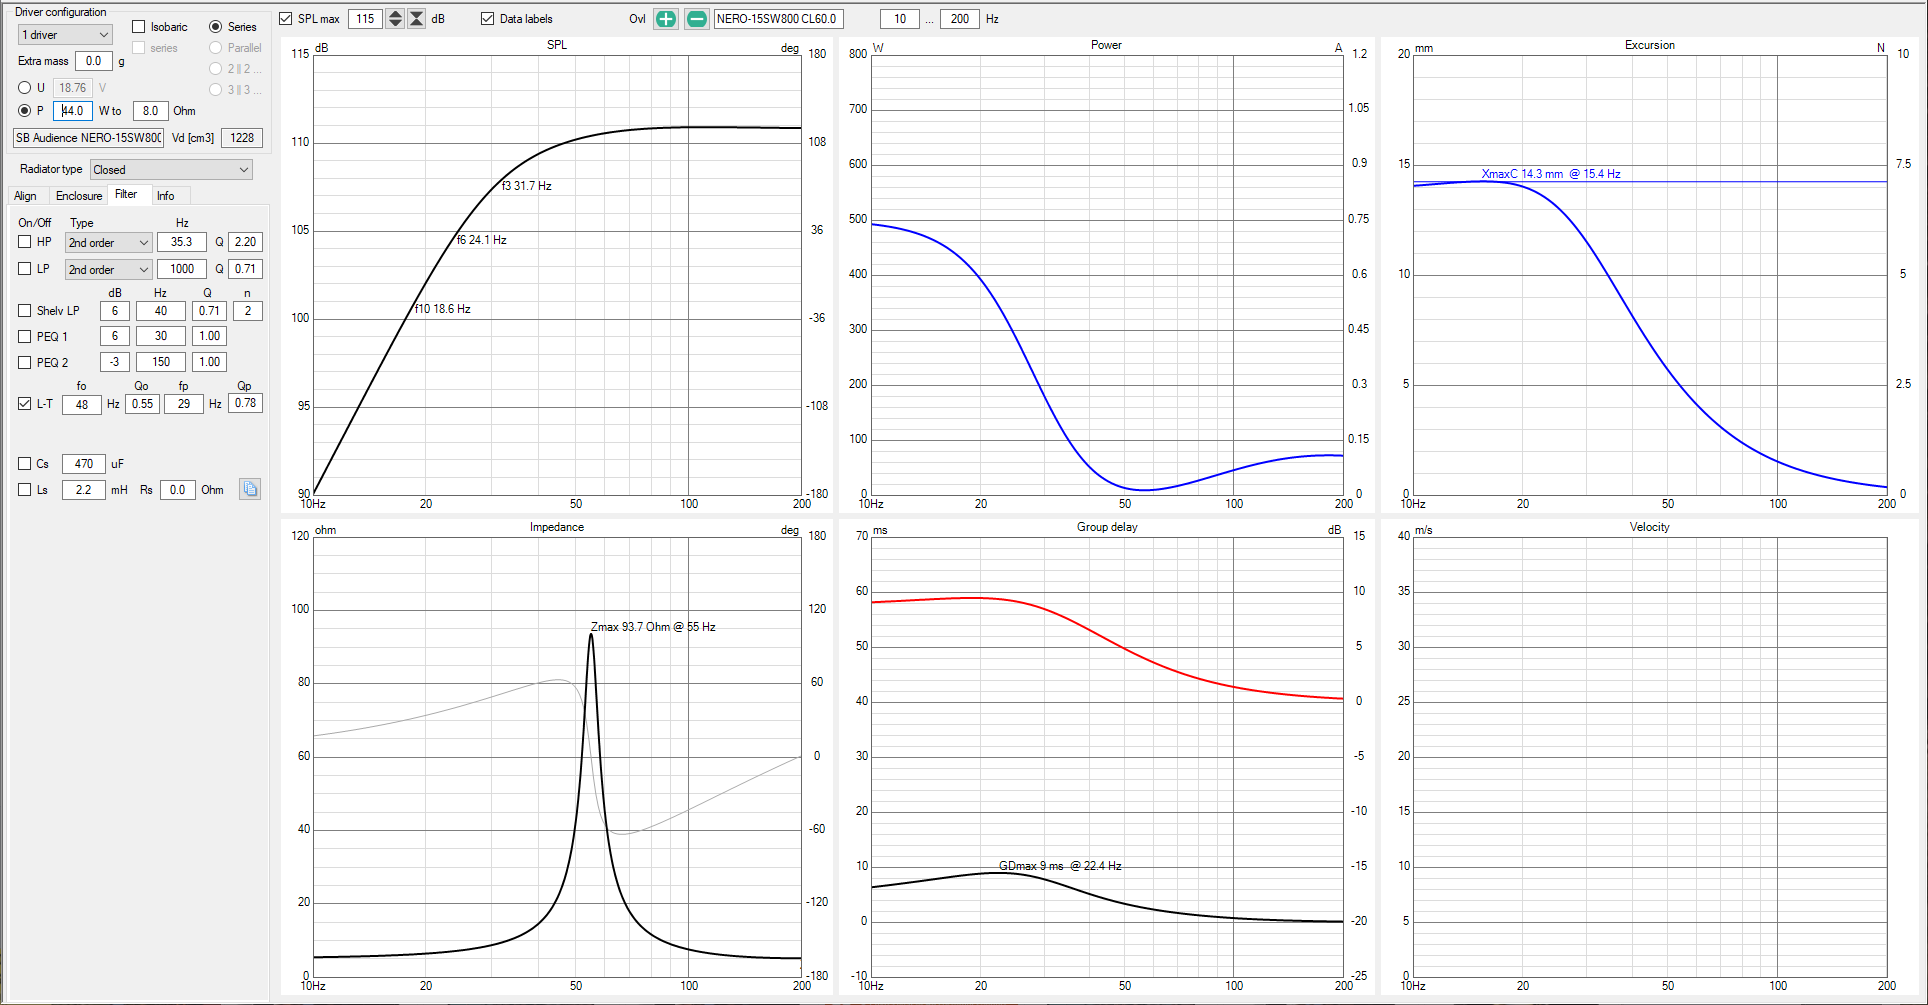Click the frequency range end field 200
The width and height of the screenshot is (1928, 1005).
[x=960, y=19]
